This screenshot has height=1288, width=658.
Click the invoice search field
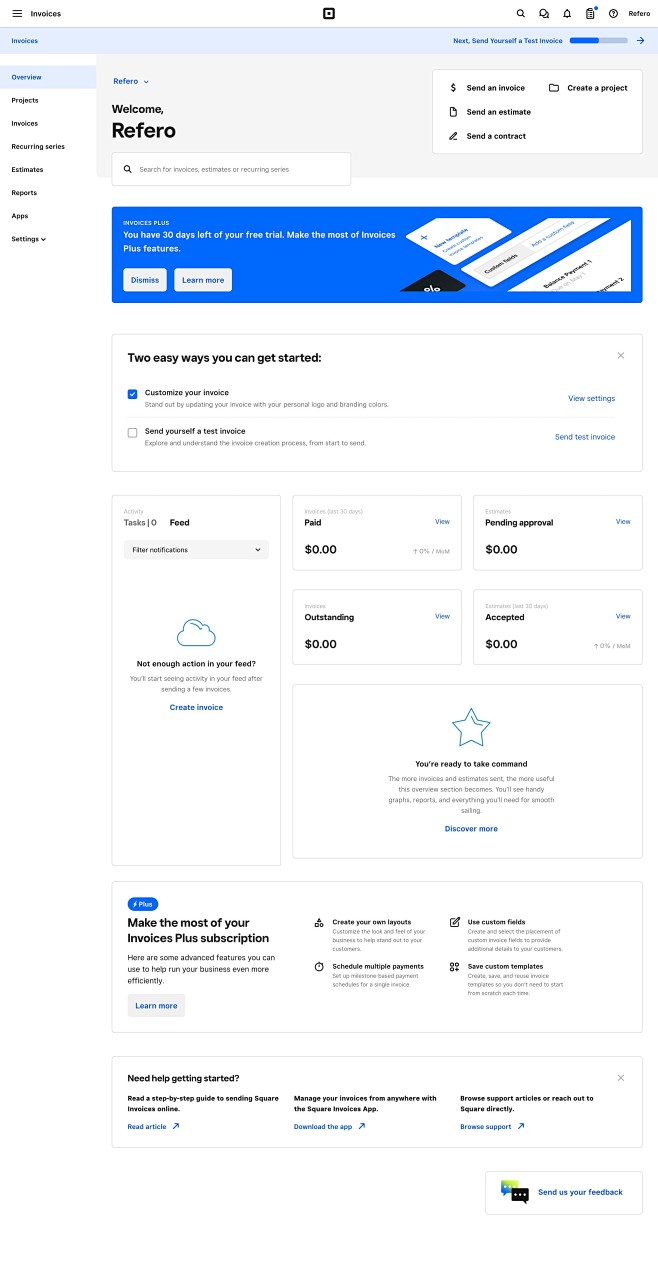231,170
